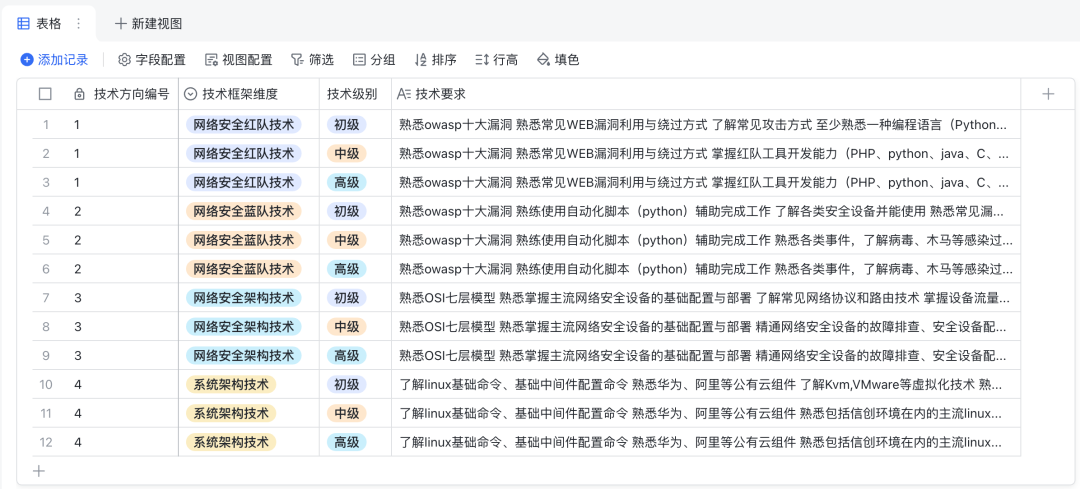Select row 7 网络安全架构技术 tag
This screenshot has width=1080, height=489.
coord(244,298)
